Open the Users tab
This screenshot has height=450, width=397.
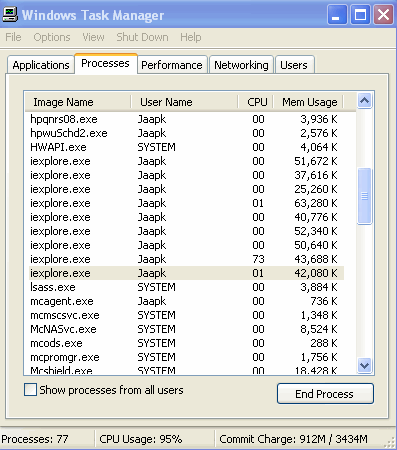click(294, 65)
